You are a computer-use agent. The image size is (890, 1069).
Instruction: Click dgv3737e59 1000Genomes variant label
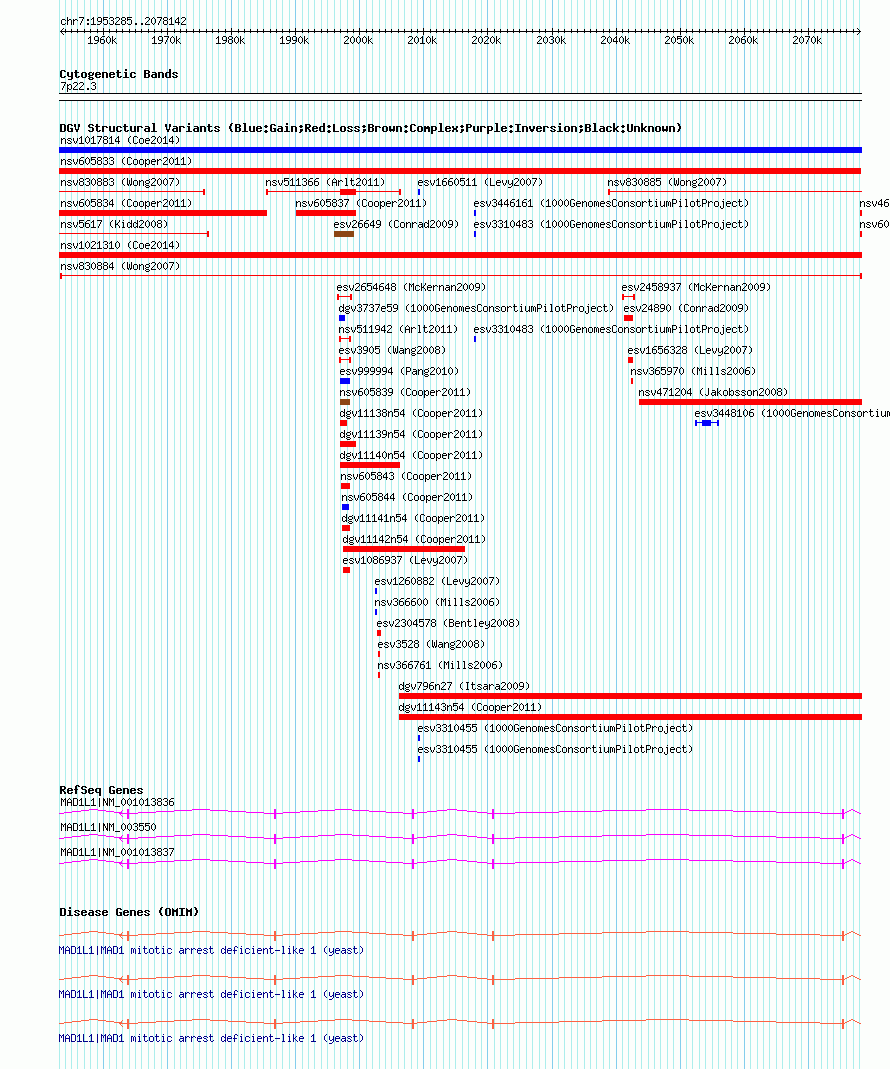476,309
